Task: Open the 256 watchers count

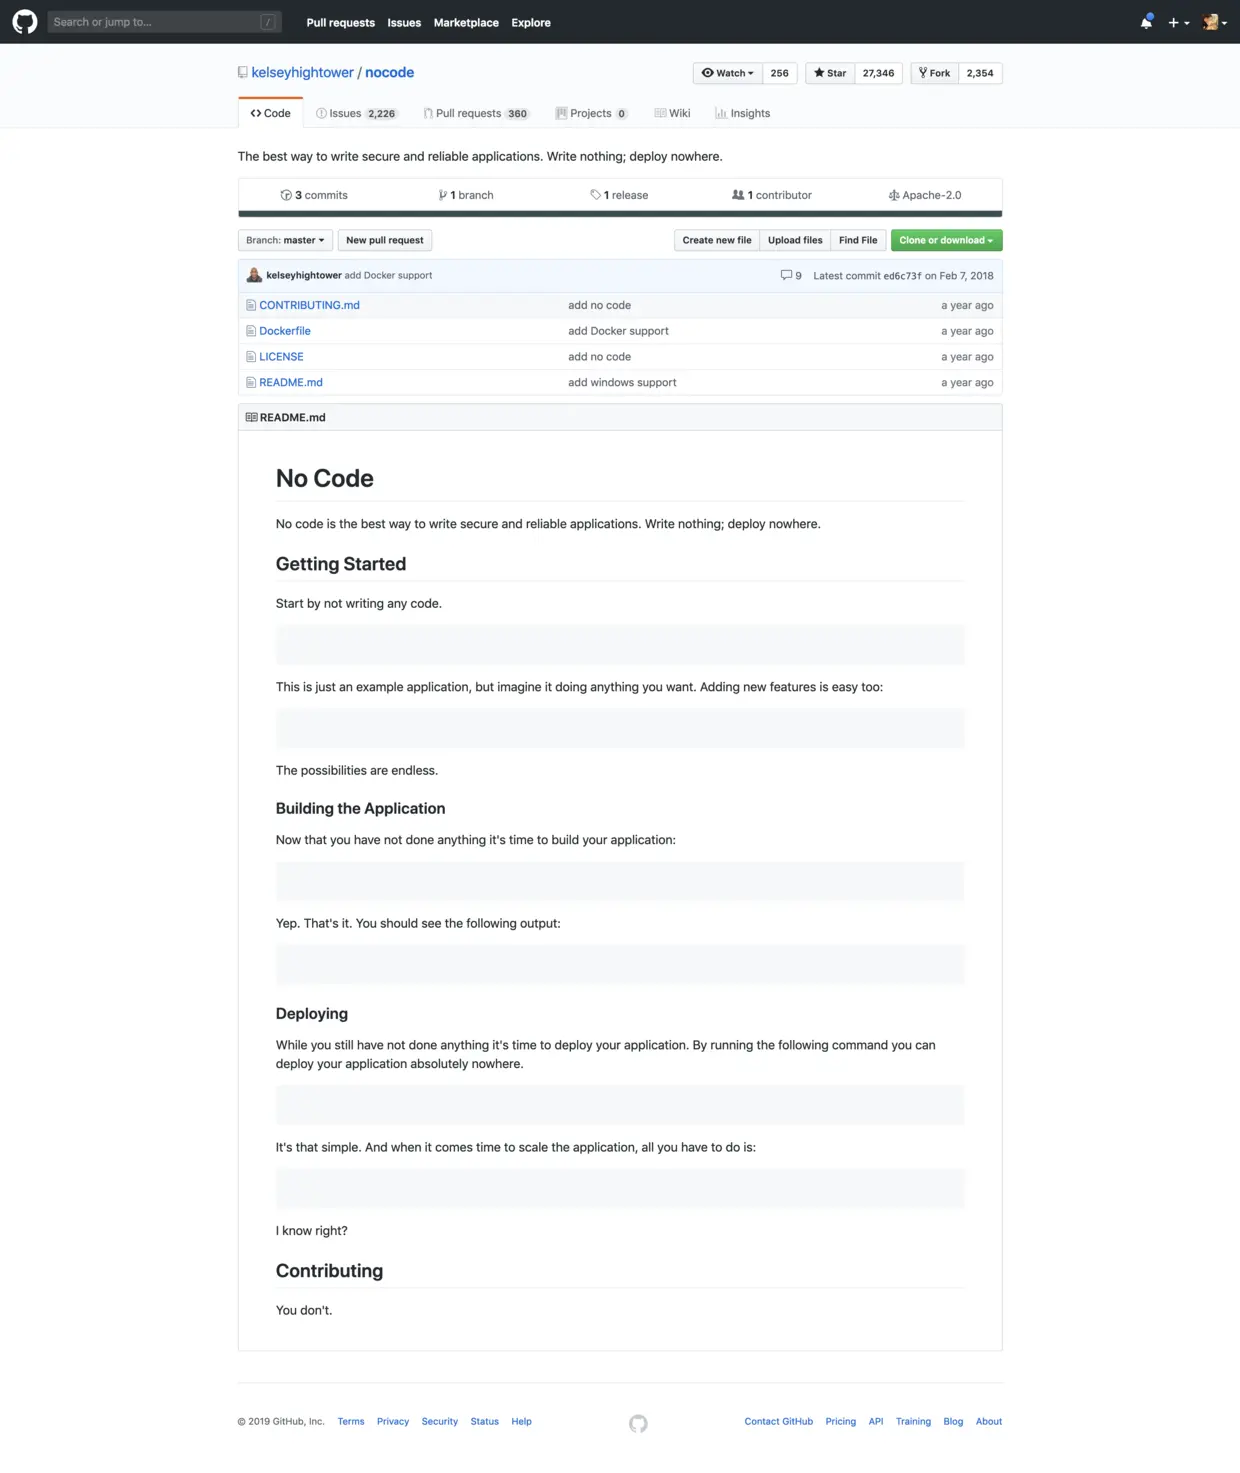Action: [780, 73]
